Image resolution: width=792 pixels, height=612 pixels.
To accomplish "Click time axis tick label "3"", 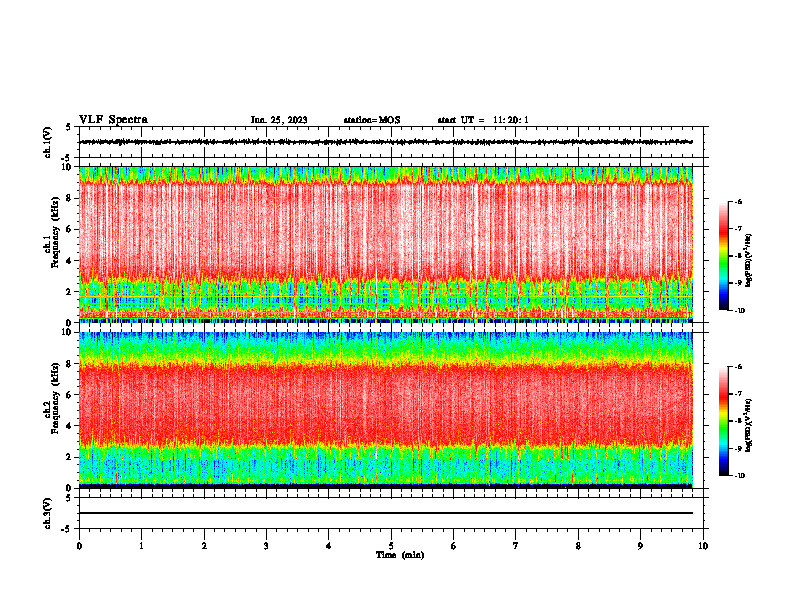I will click(266, 546).
